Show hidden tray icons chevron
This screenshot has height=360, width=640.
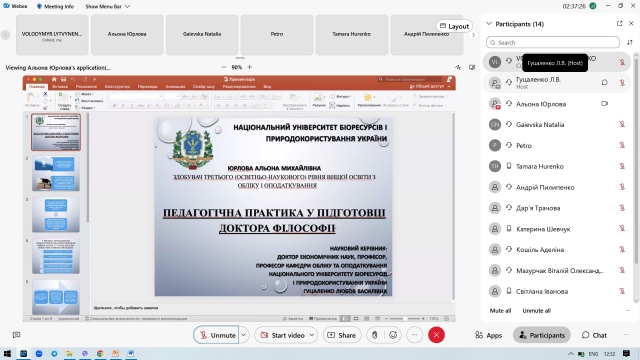571,354
